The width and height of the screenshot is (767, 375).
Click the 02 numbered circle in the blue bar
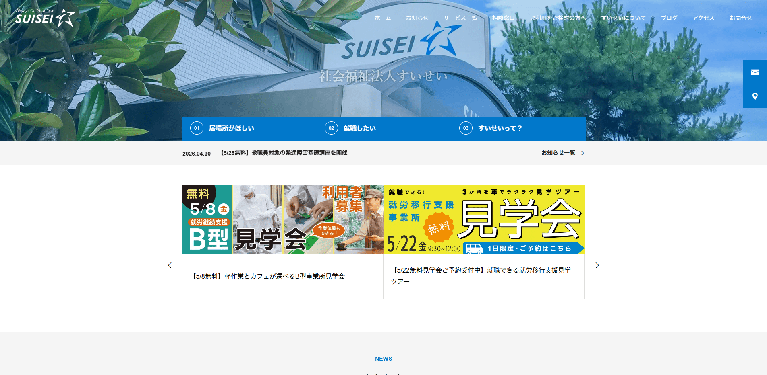(331, 129)
